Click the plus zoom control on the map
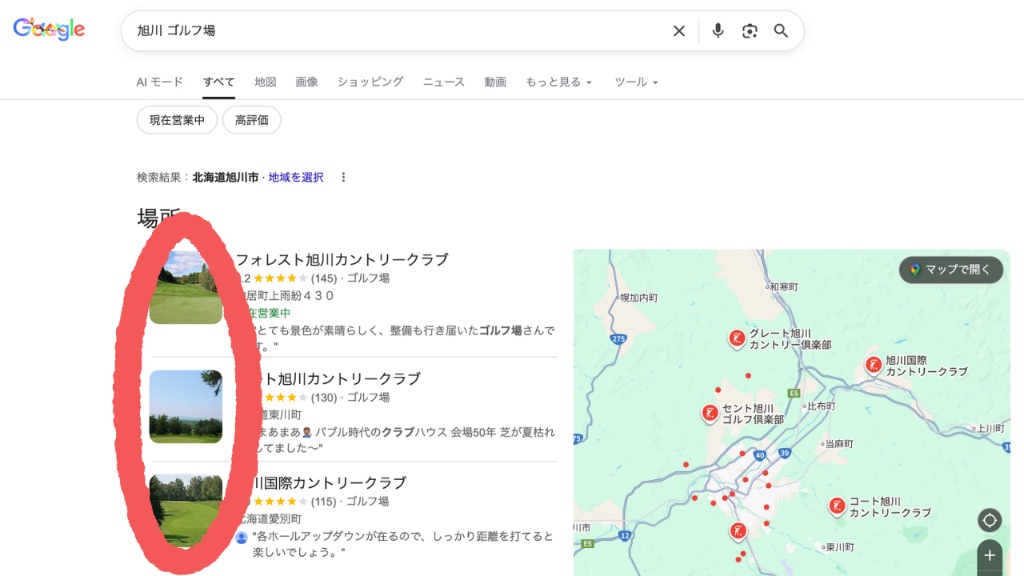The width and height of the screenshot is (1024, 576). (x=989, y=556)
